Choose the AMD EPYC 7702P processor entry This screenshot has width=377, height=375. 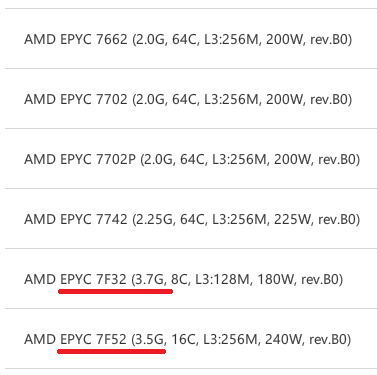191,159
